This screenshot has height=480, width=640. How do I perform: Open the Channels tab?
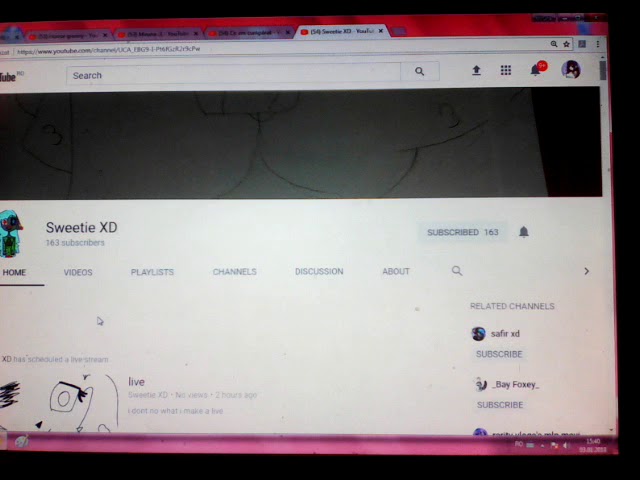click(235, 271)
